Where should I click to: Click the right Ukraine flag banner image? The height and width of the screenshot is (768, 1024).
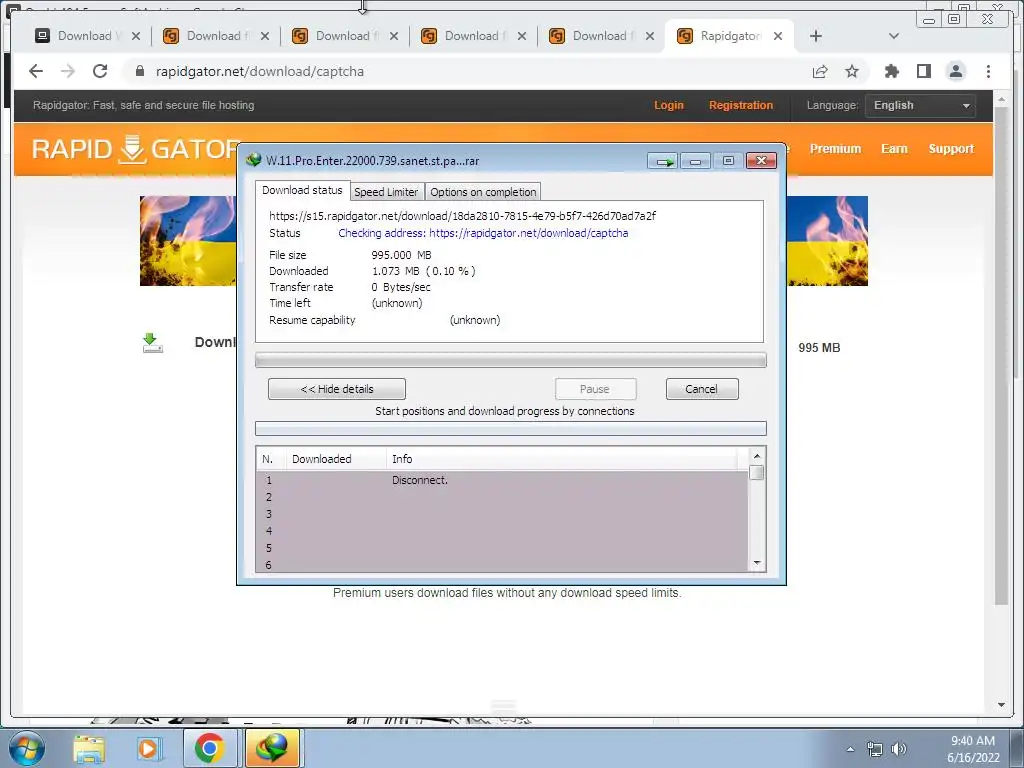[x=827, y=241]
